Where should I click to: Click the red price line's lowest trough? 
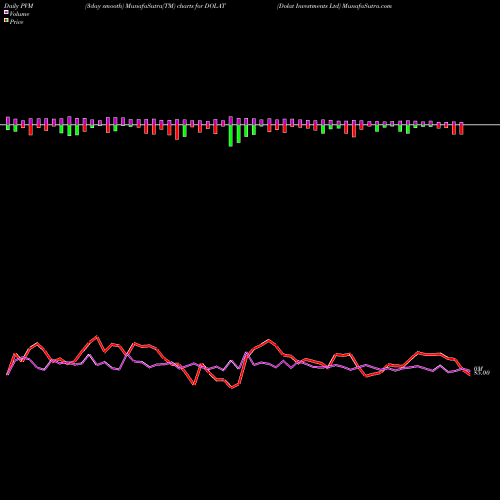pyautogui.click(x=232, y=388)
